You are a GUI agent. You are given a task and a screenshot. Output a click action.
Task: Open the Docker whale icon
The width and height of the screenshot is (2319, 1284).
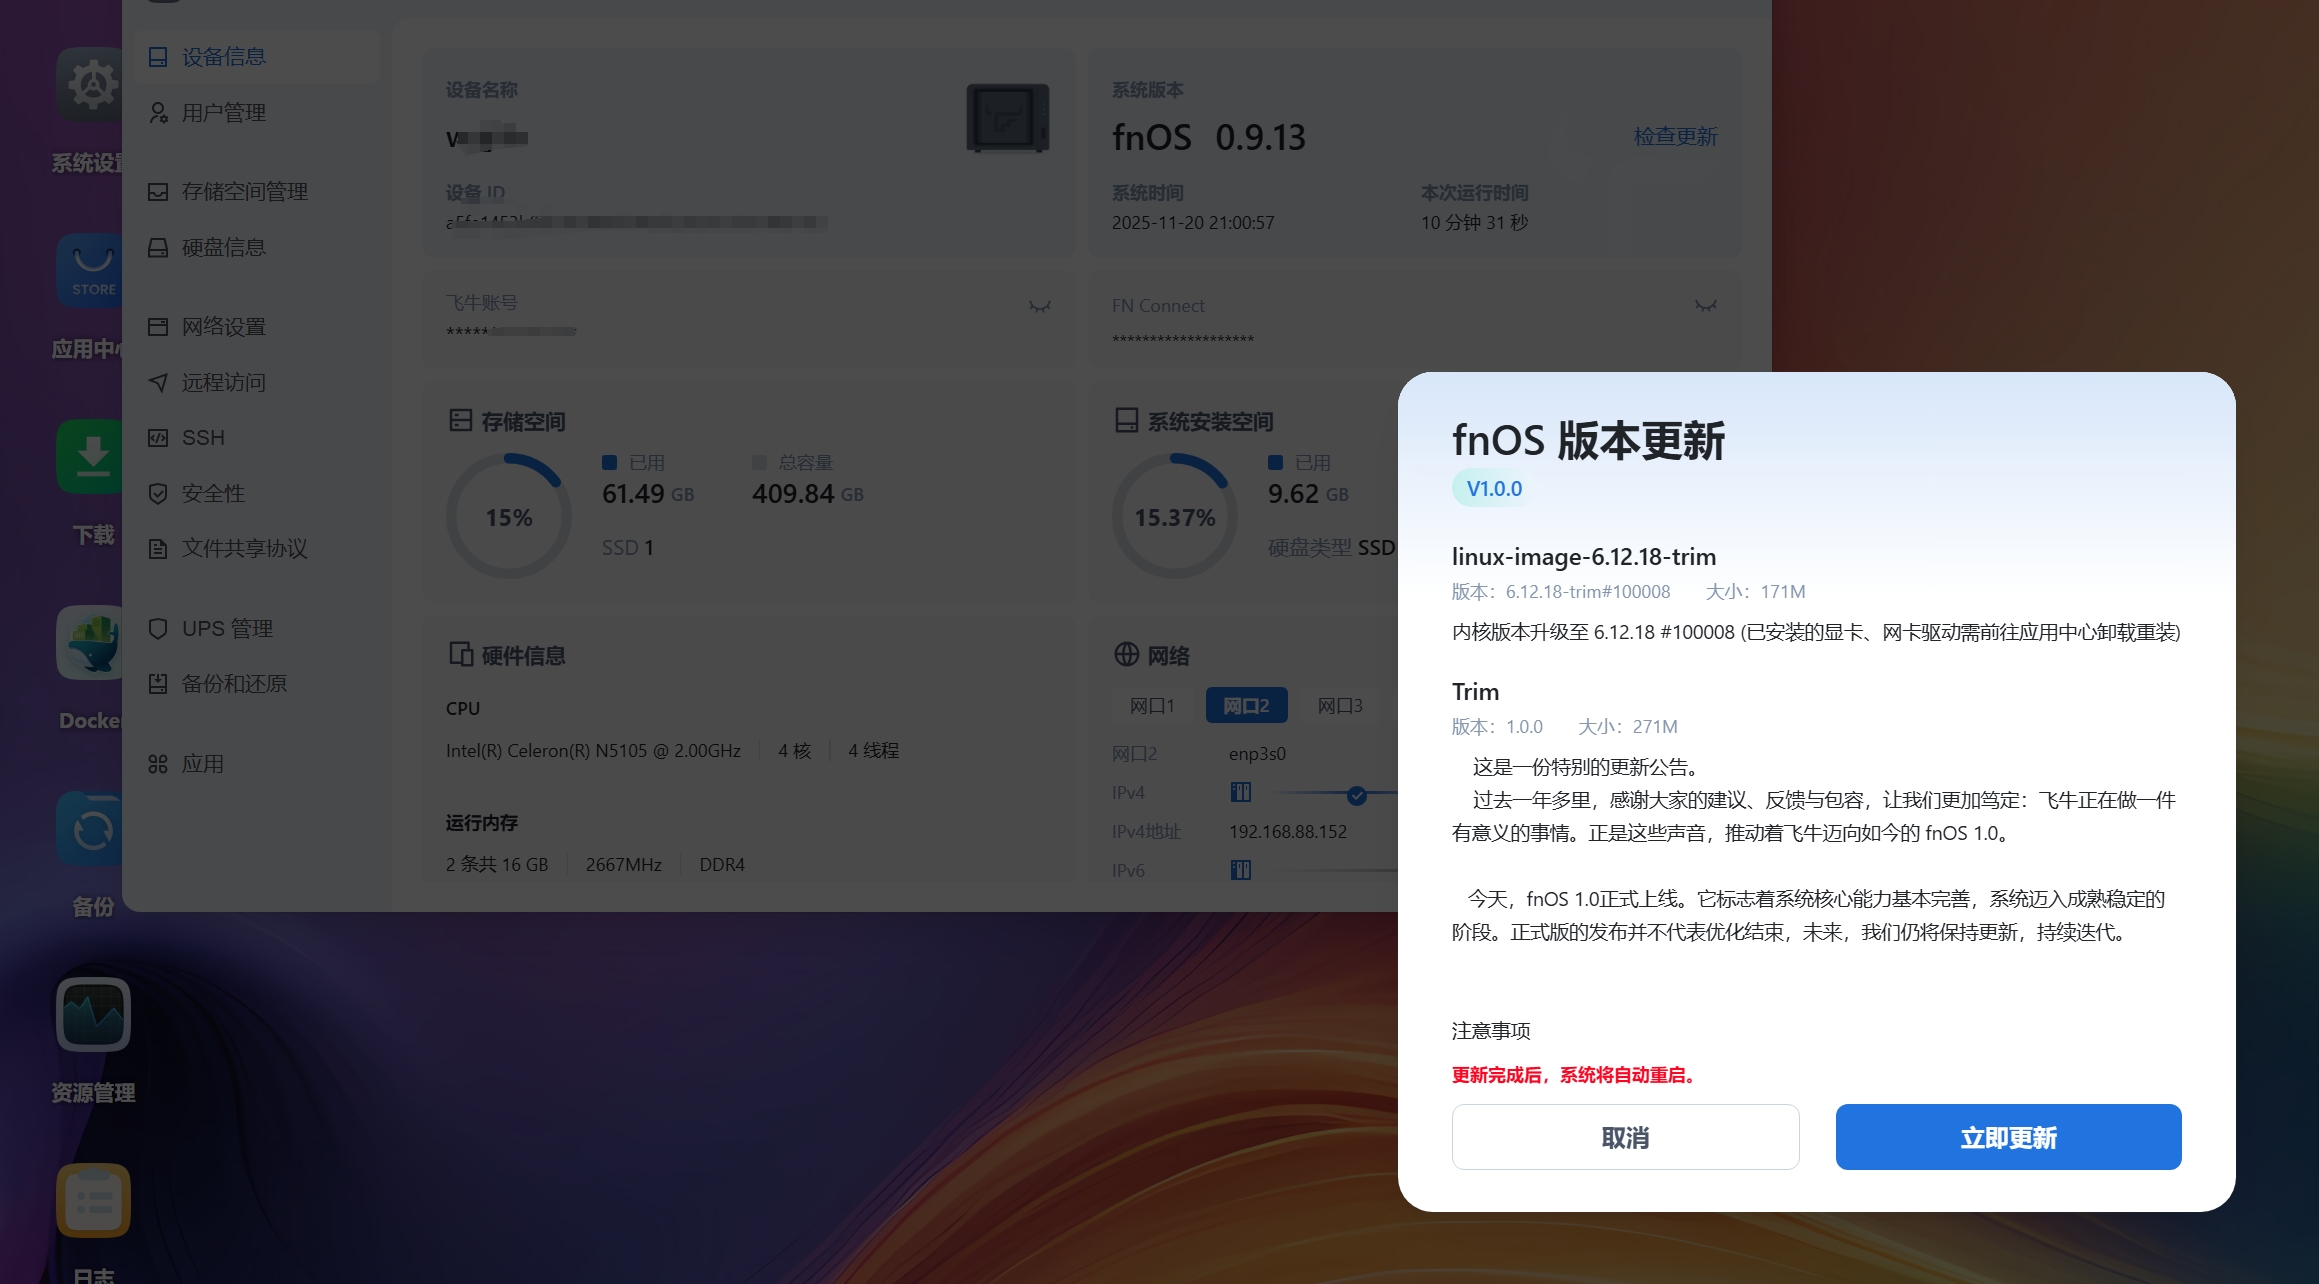tap(90, 643)
